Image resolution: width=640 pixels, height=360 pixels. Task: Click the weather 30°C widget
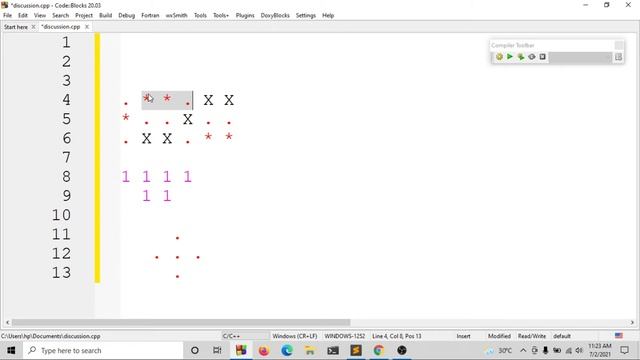coord(499,350)
